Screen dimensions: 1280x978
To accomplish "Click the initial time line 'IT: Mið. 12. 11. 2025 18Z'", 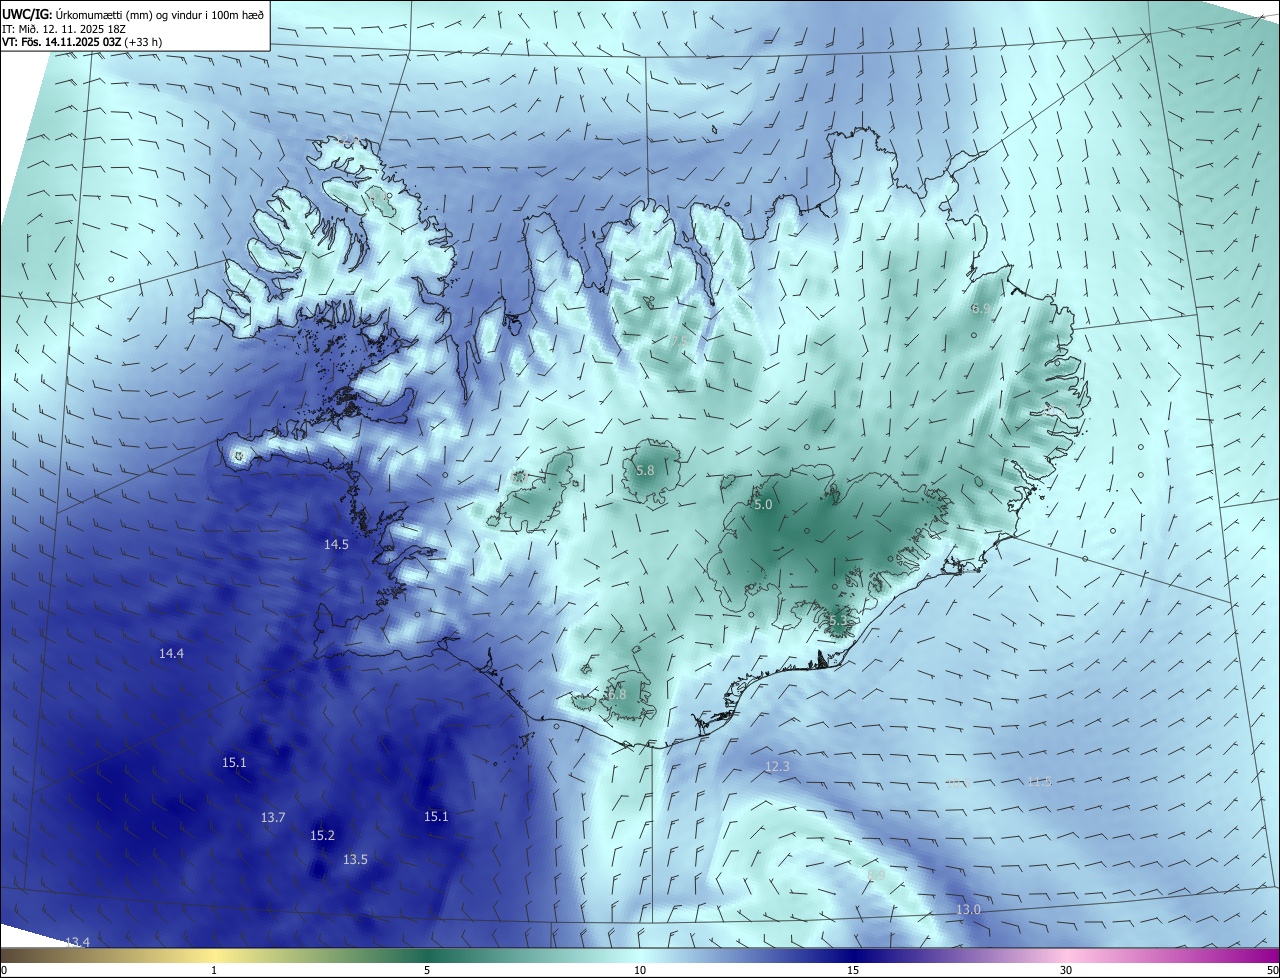I will [65, 29].
